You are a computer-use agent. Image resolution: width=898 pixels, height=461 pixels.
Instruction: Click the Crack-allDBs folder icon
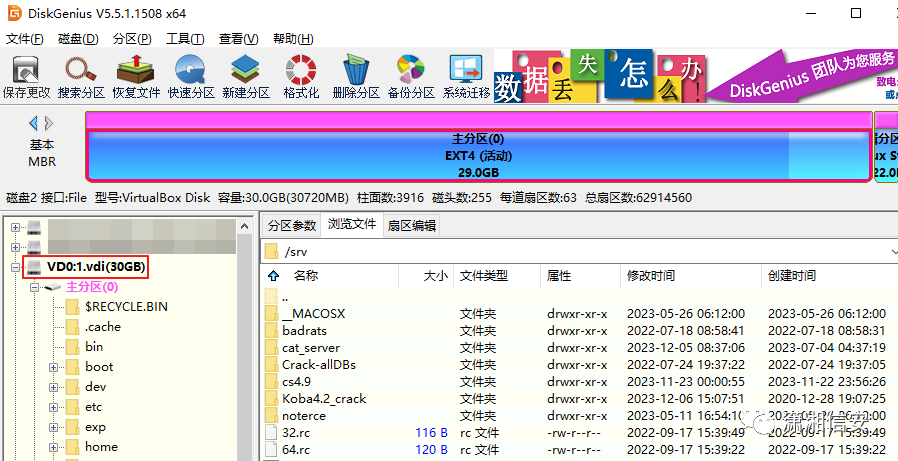(x=271, y=365)
